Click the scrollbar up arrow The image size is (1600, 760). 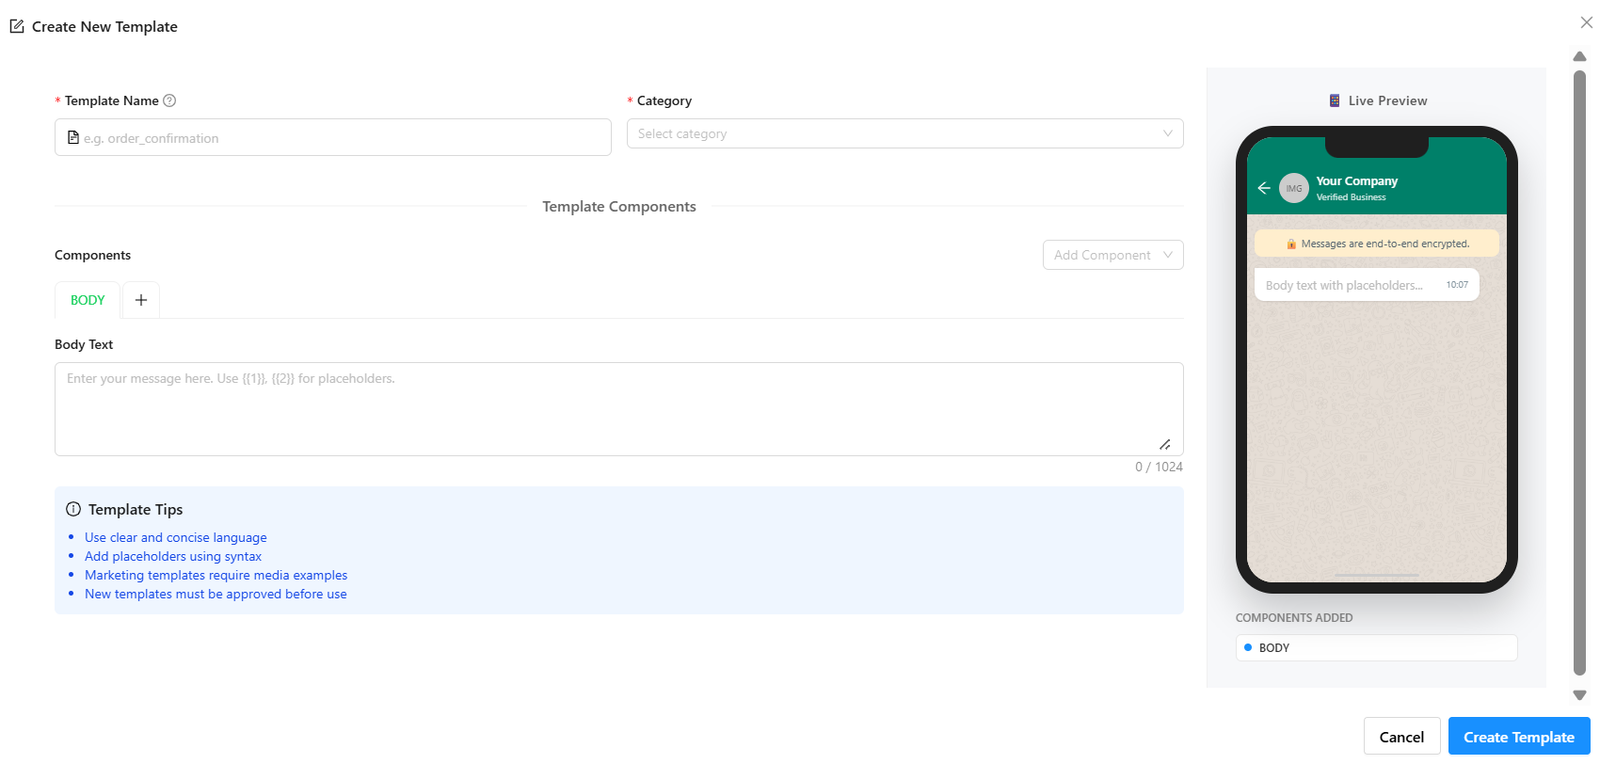point(1579,57)
